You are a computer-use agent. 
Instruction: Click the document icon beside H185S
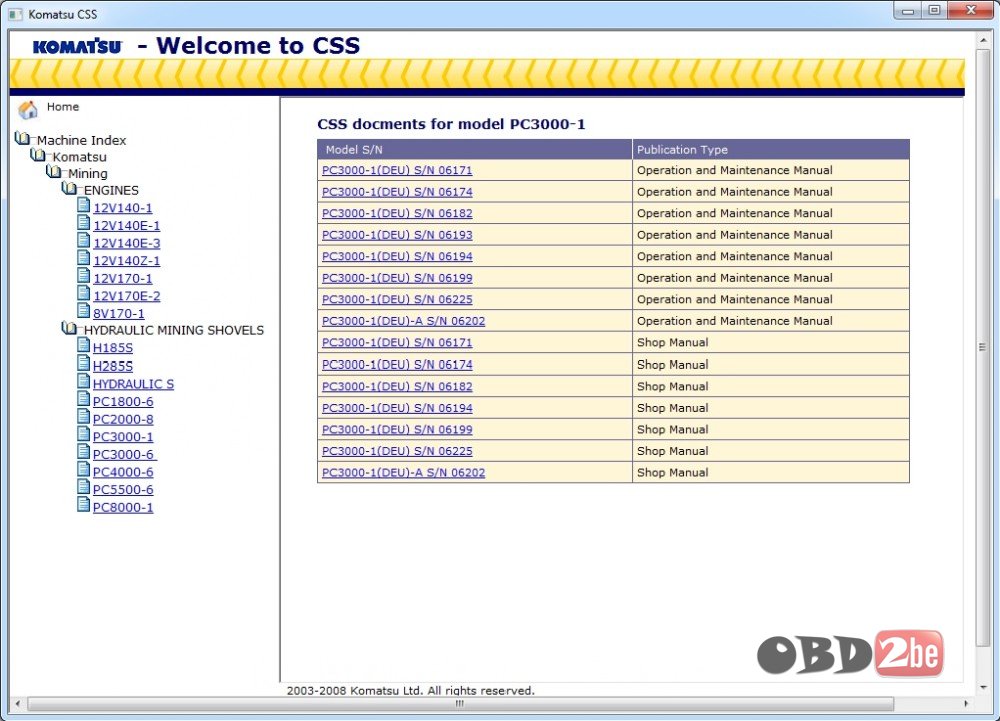(x=84, y=346)
